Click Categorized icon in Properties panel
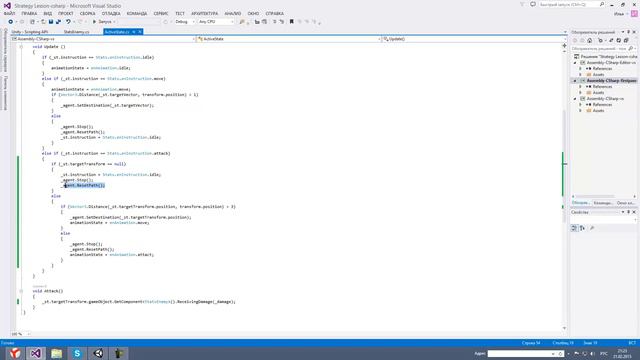Screen dimensions: 640x360 coord(574,228)
